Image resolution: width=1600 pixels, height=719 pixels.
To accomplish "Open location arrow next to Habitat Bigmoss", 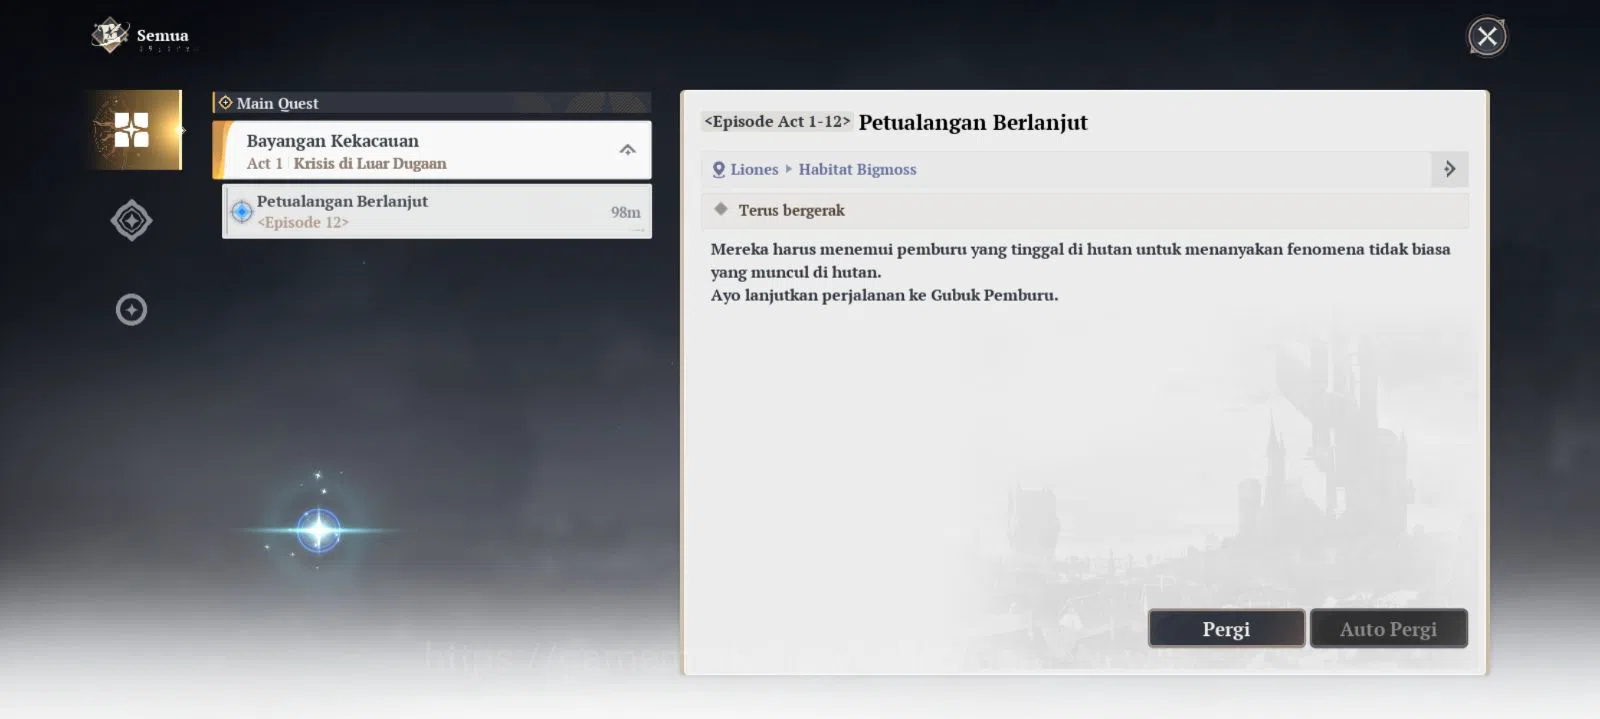I will (1449, 169).
